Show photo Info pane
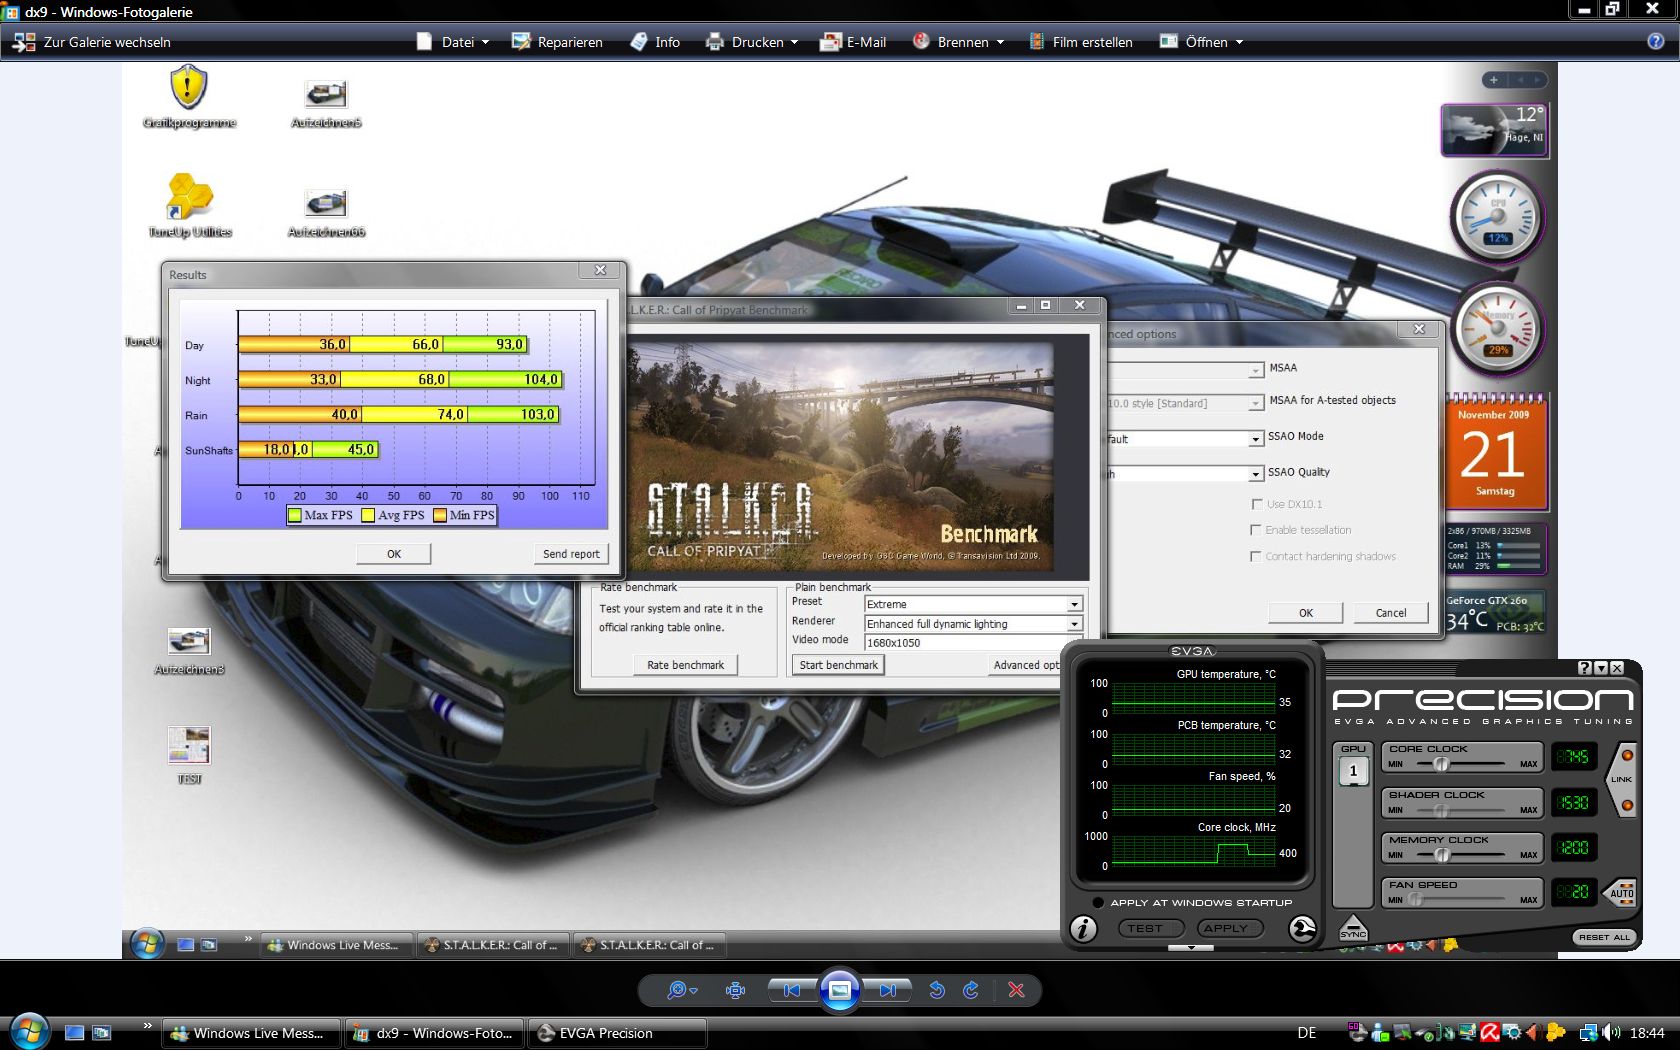The width and height of the screenshot is (1680, 1050). point(655,42)
